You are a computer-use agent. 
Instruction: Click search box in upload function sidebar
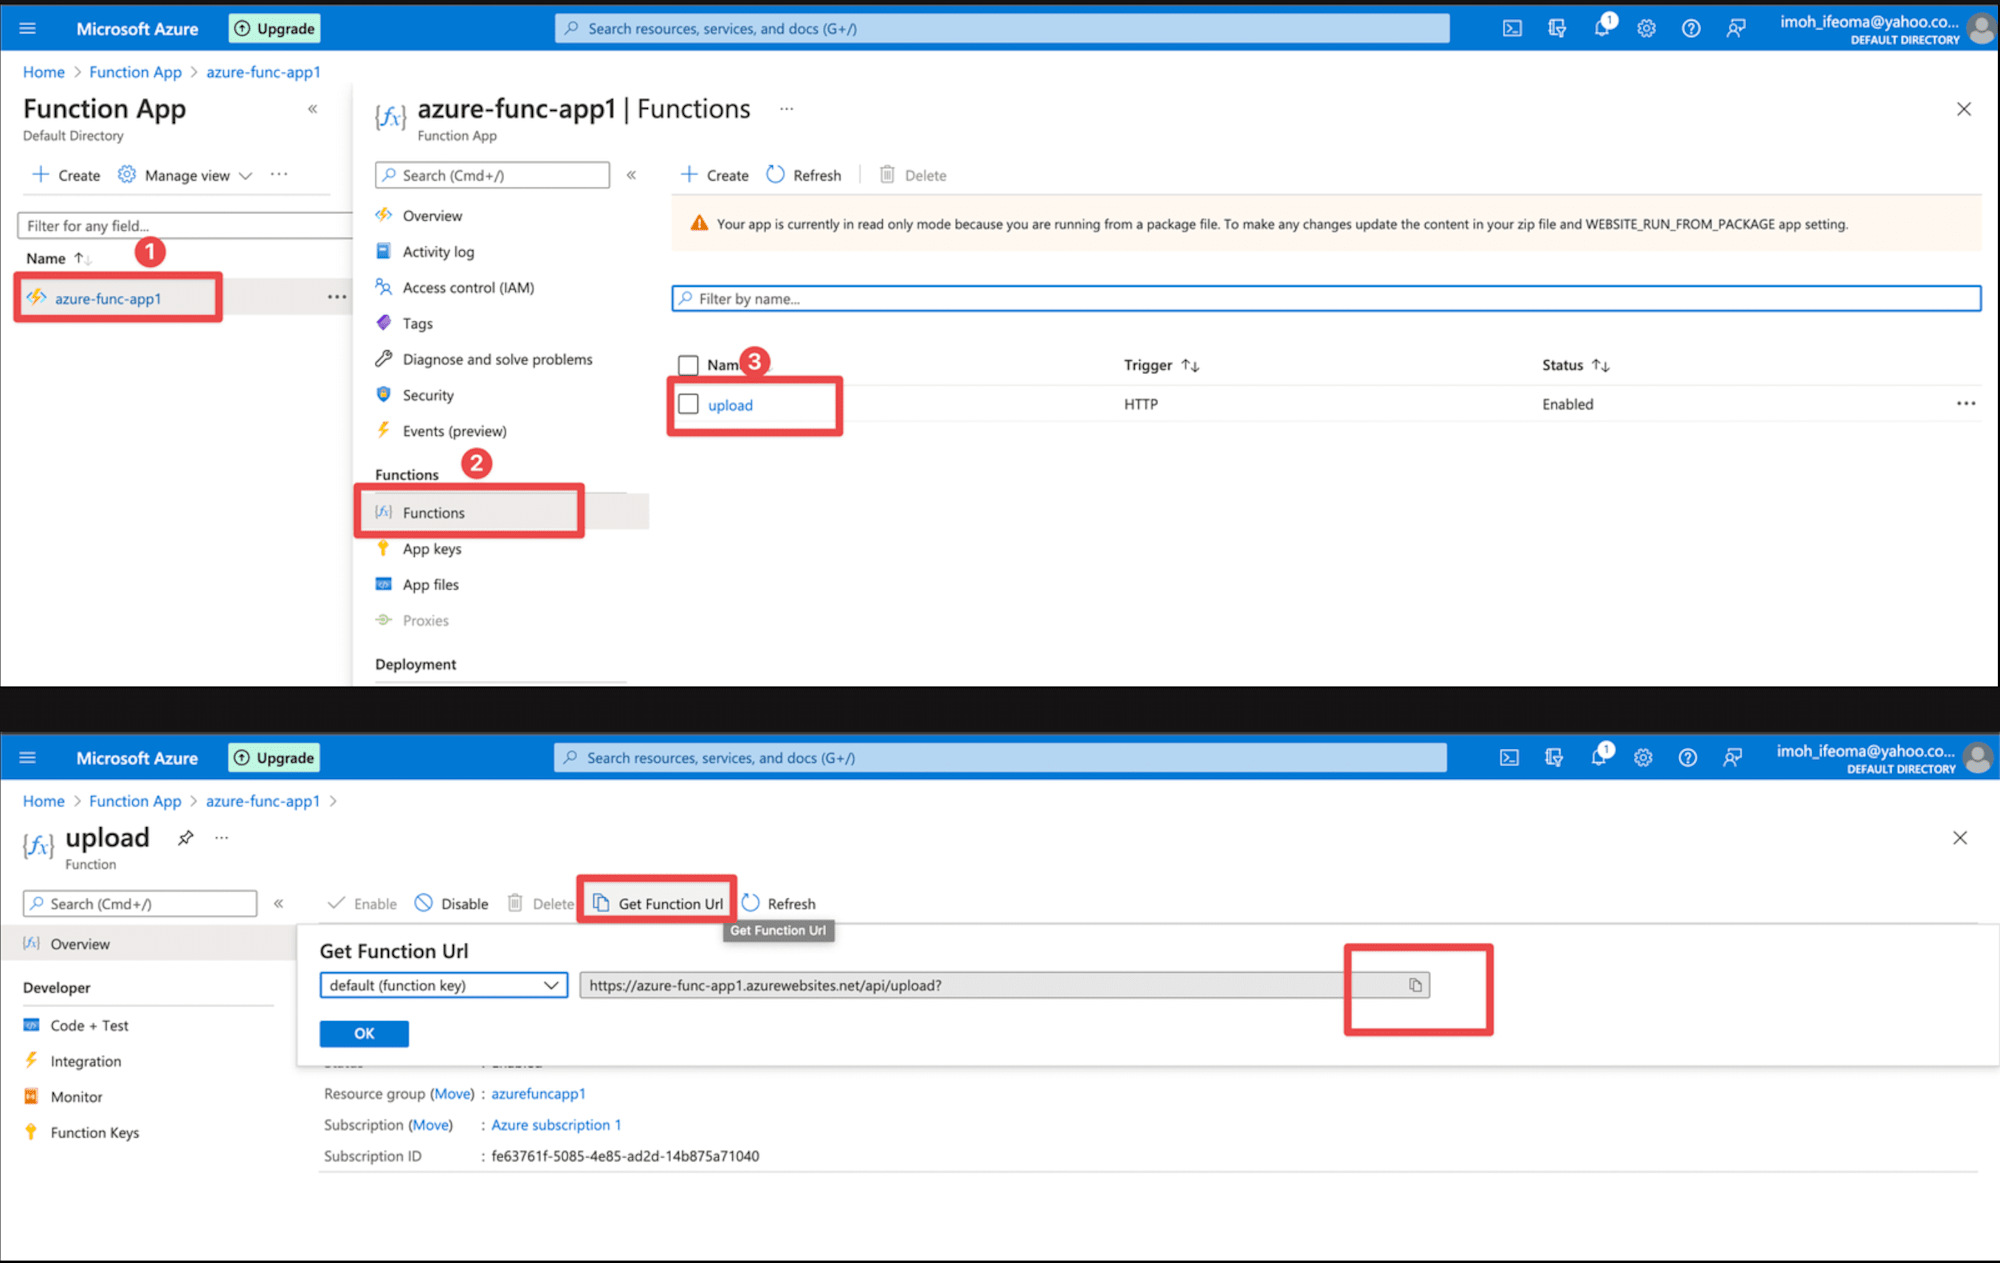[x=140, y=903]
